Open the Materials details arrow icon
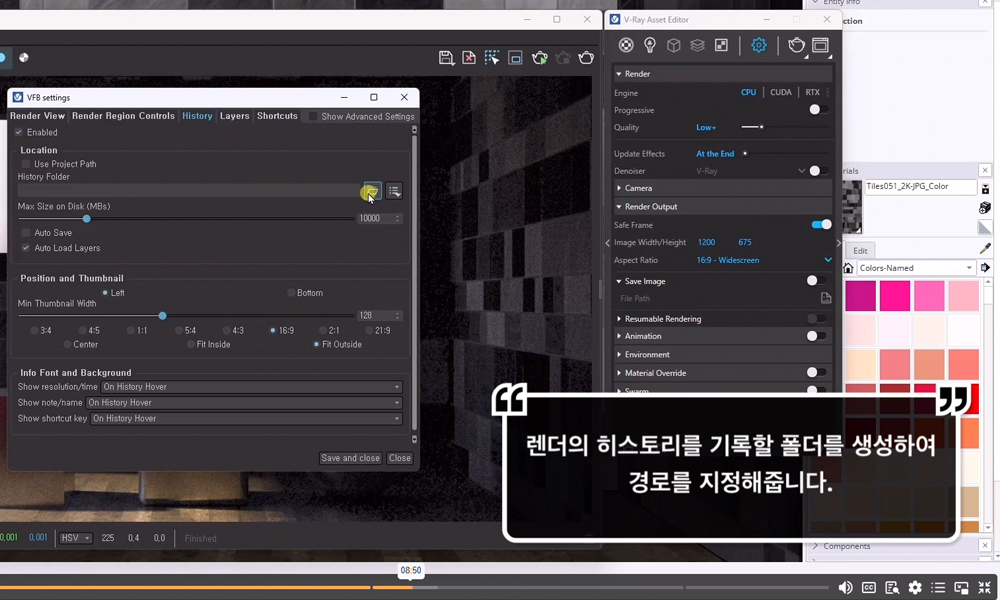 tap(985, 268)
